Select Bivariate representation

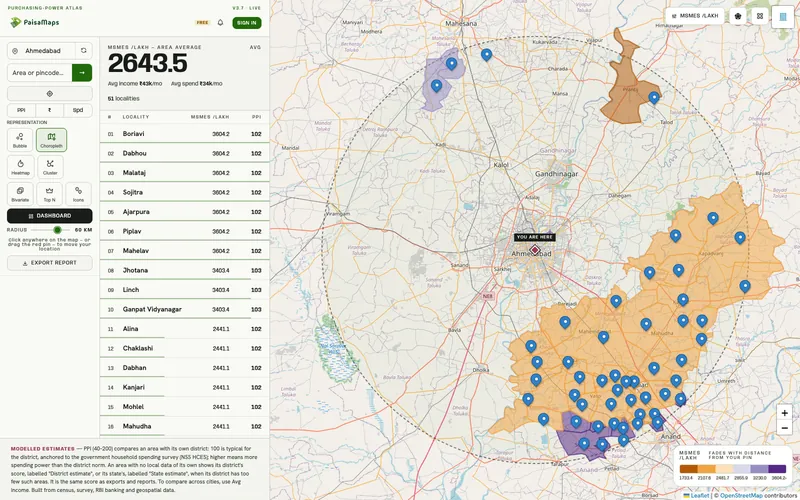[20, 194]
